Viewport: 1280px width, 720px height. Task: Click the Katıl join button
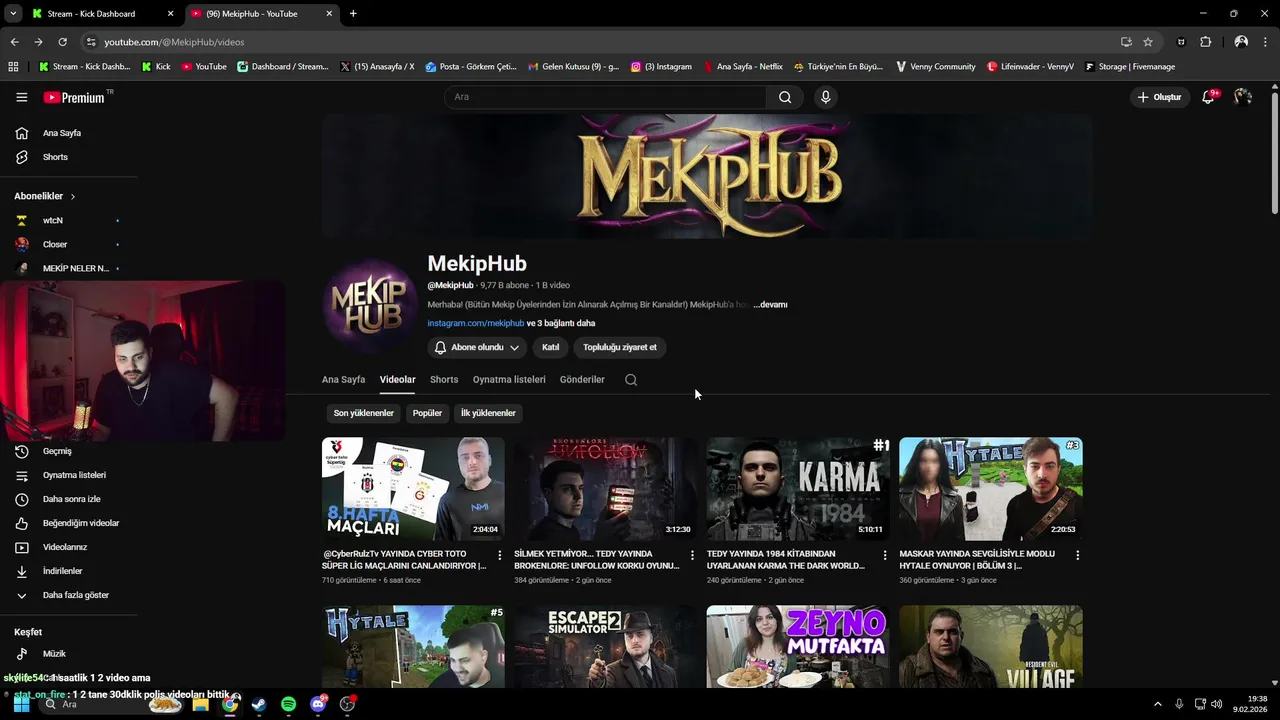[550, 347]
